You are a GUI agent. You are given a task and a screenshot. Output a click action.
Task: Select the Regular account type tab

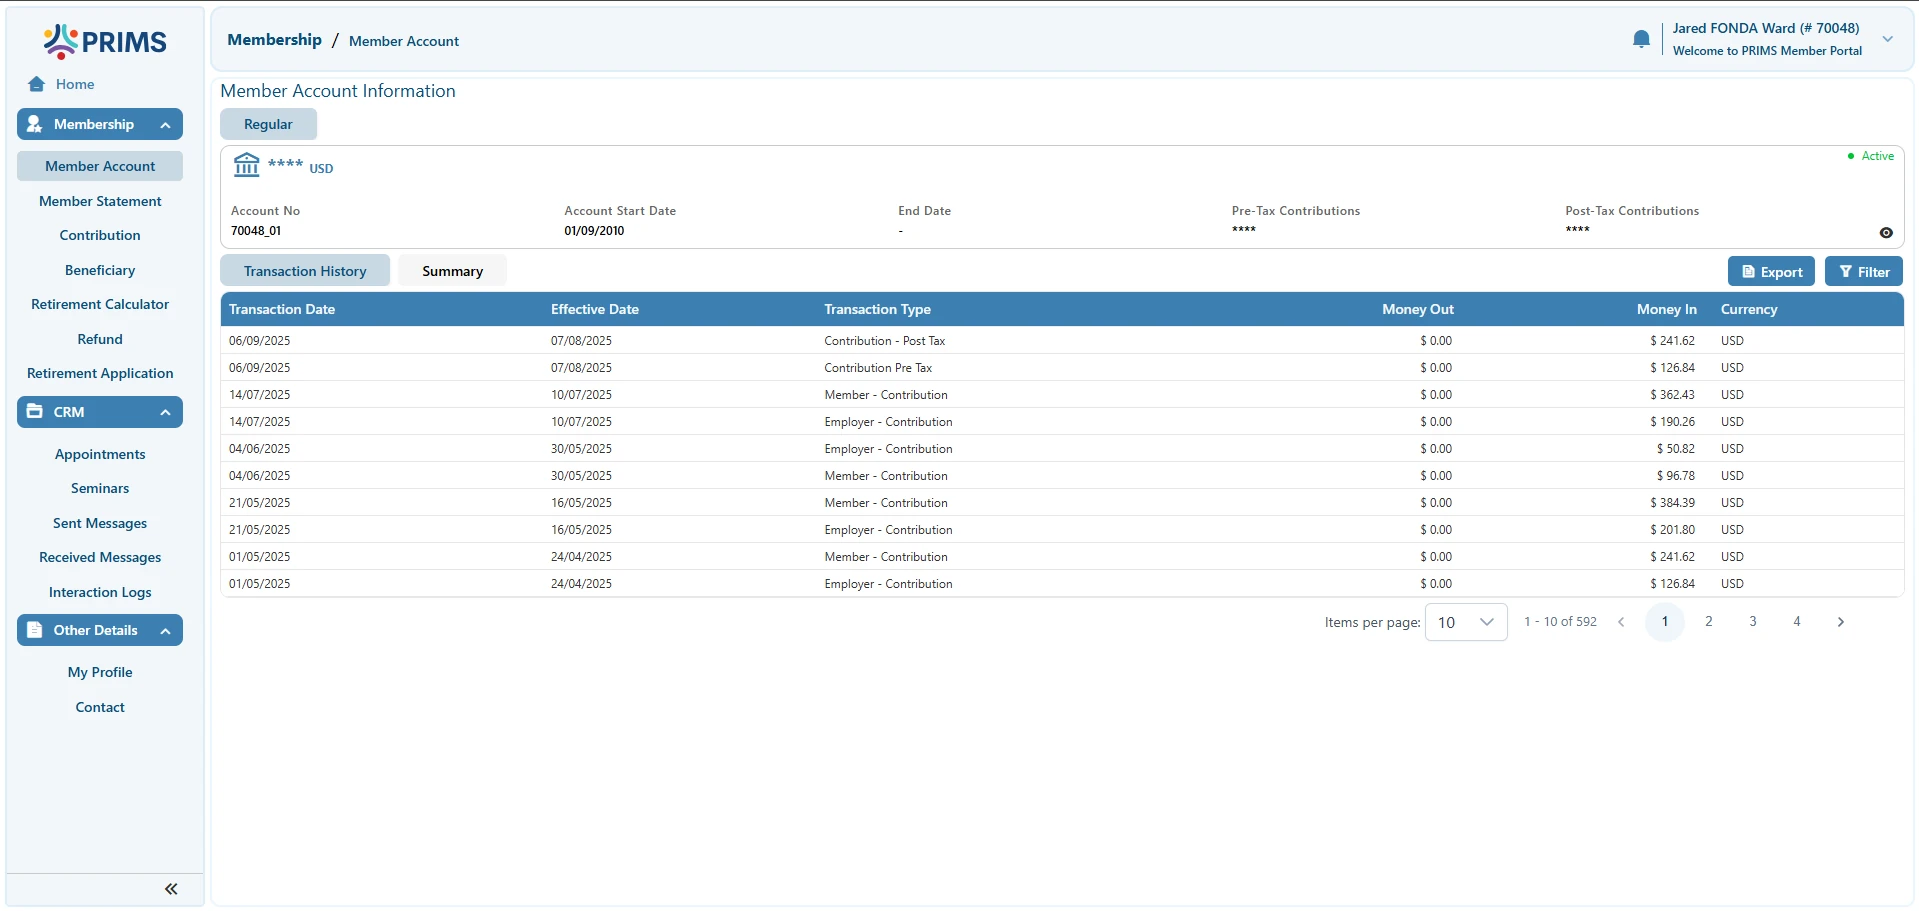click(268, 124)
